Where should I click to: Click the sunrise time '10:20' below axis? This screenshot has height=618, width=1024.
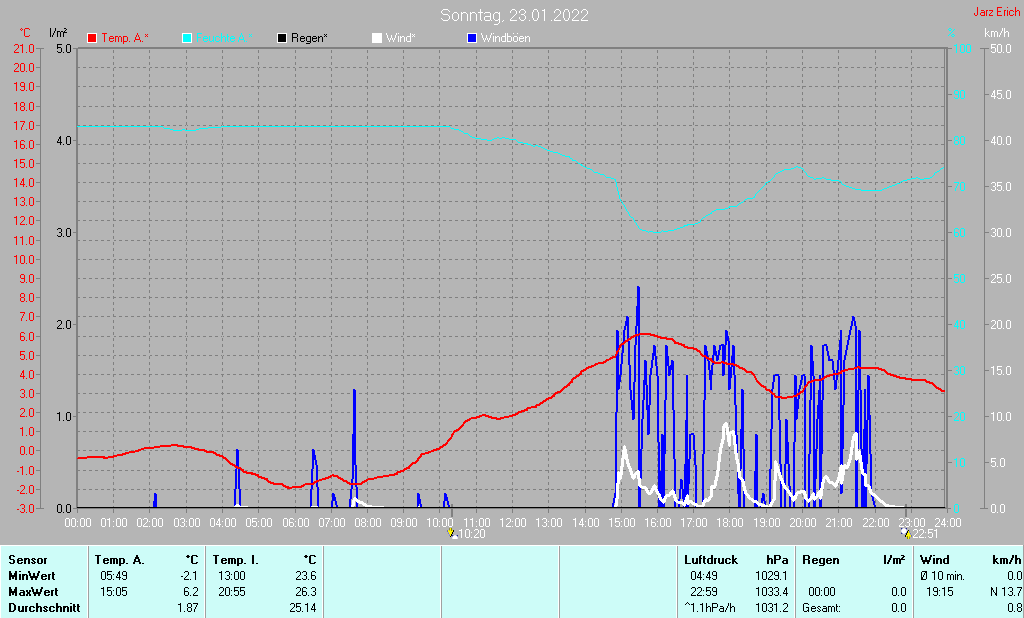click(472, 534)
